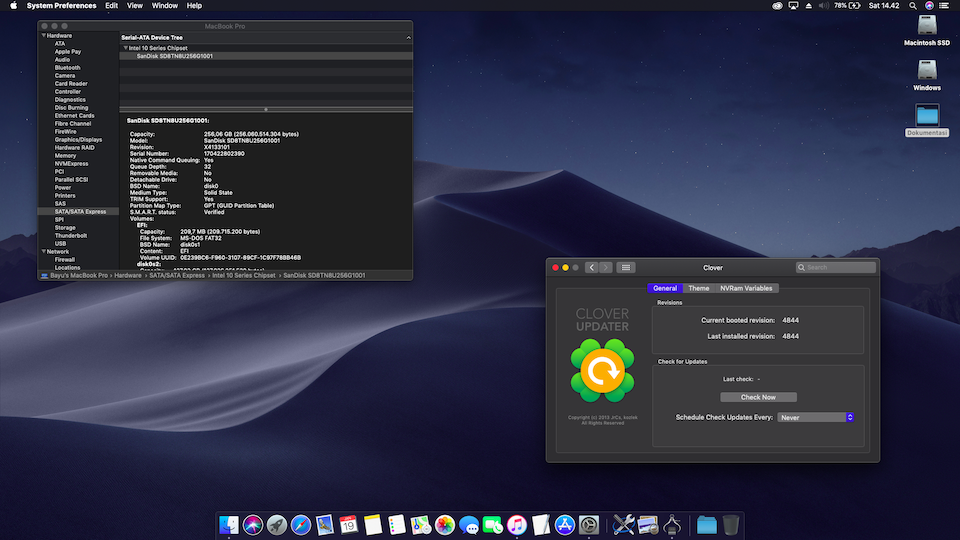Open Notes app in dock
960x540 pixels.
[x=373, y=525]
